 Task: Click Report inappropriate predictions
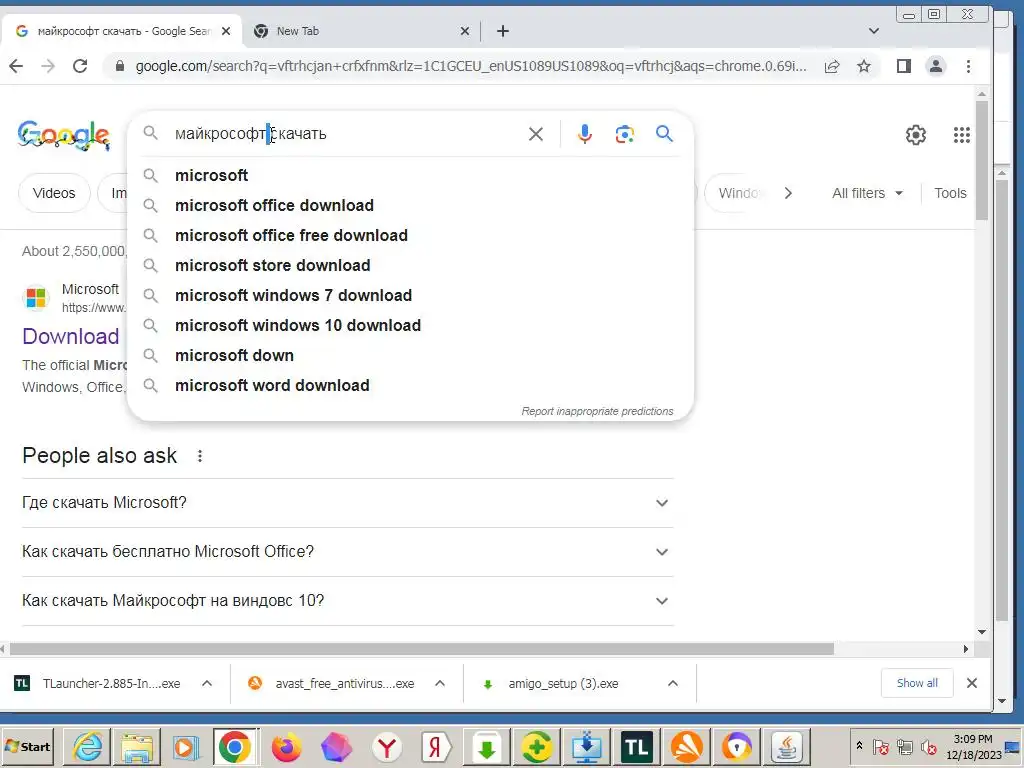point(597,411)
